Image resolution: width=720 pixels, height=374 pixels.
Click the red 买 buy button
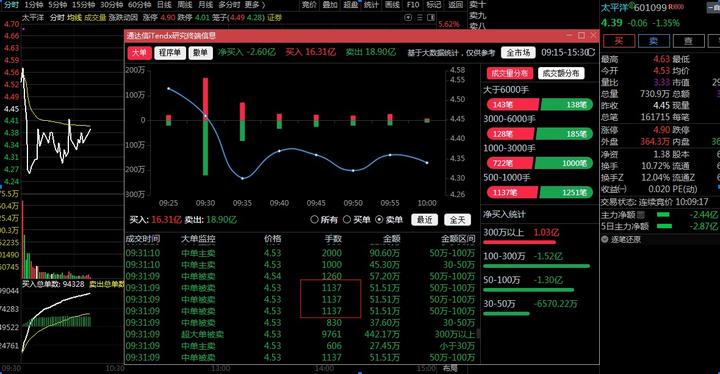[619, 41]
